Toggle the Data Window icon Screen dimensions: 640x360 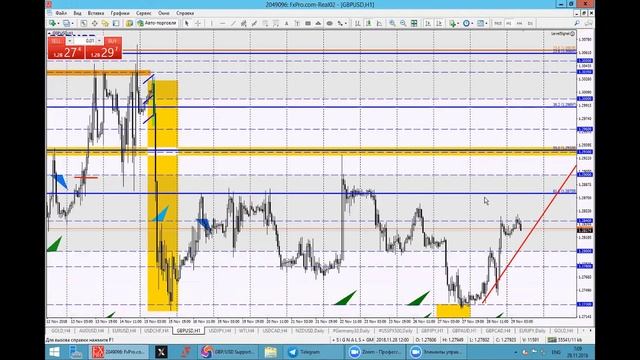pyautogui.click(x=94, y=23)
